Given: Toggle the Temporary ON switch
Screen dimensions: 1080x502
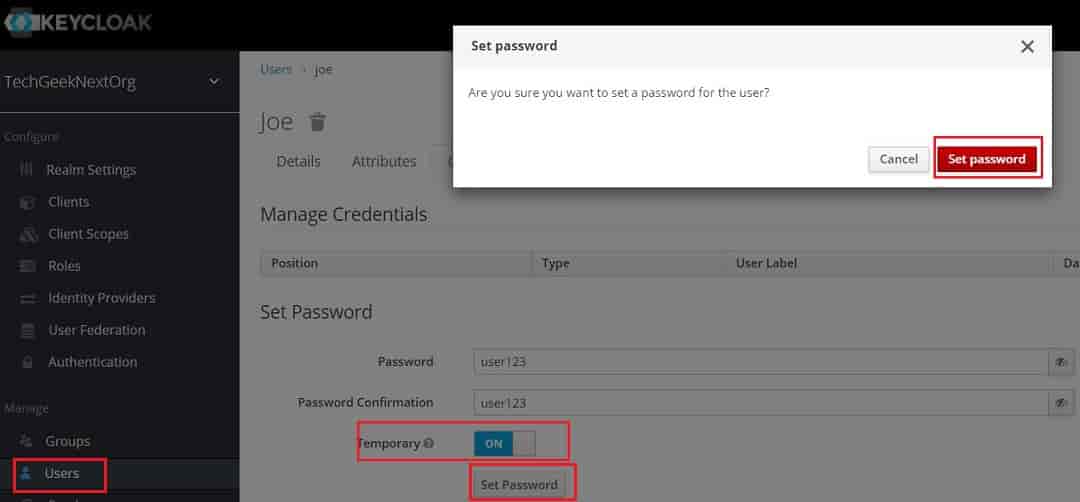Looking at the screenshot, I should coord(504,444).
